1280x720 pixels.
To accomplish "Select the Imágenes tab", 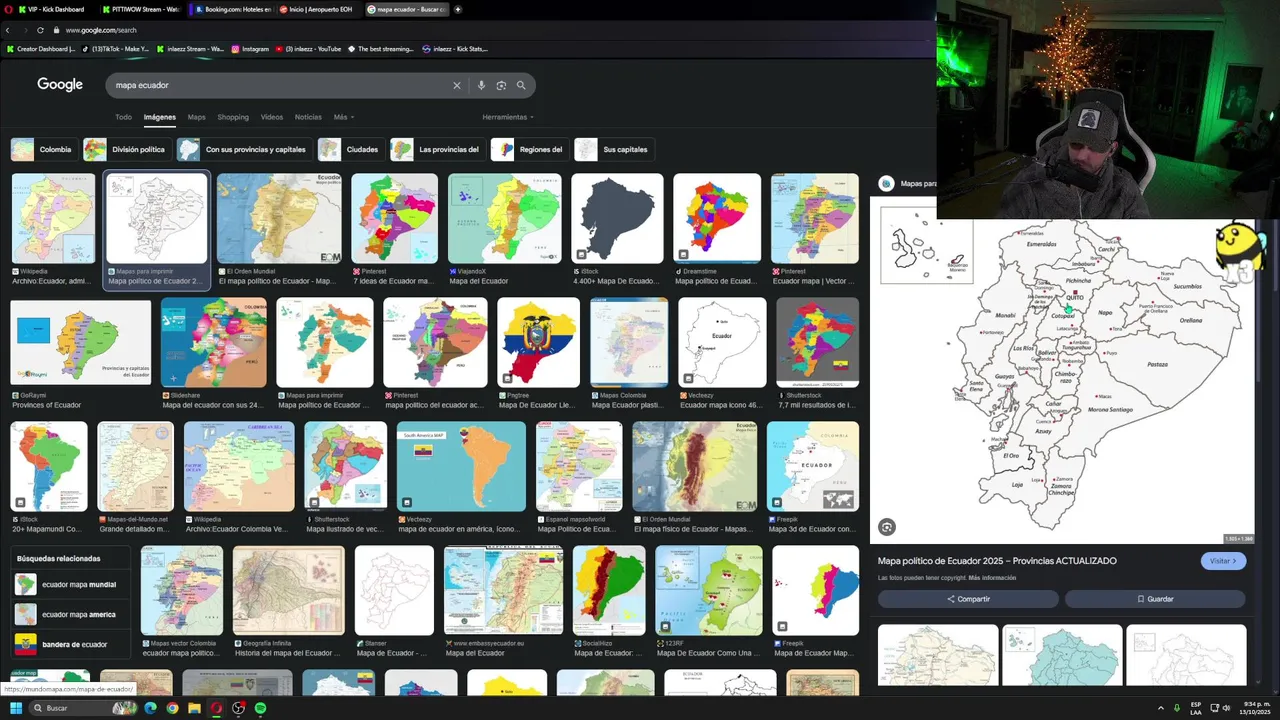I will (159, 117).
